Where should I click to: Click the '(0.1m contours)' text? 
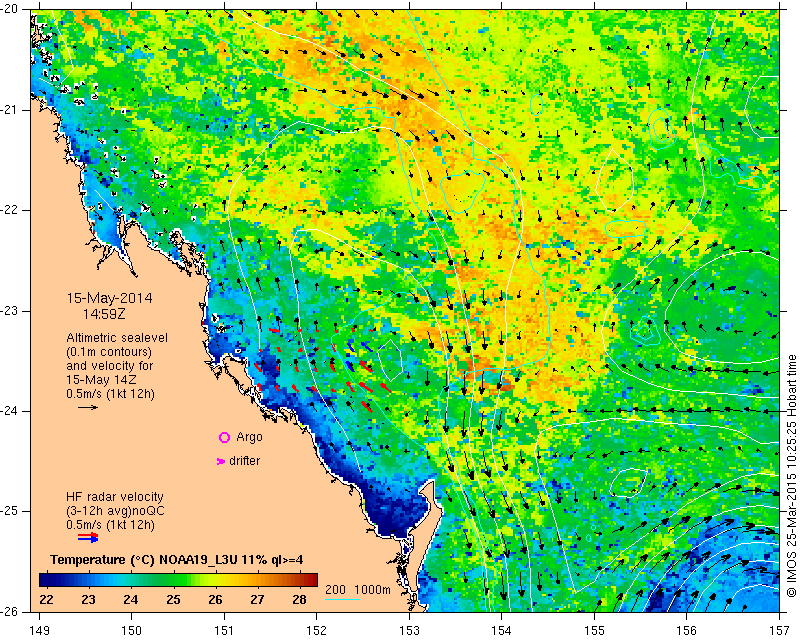pos(109,352)
